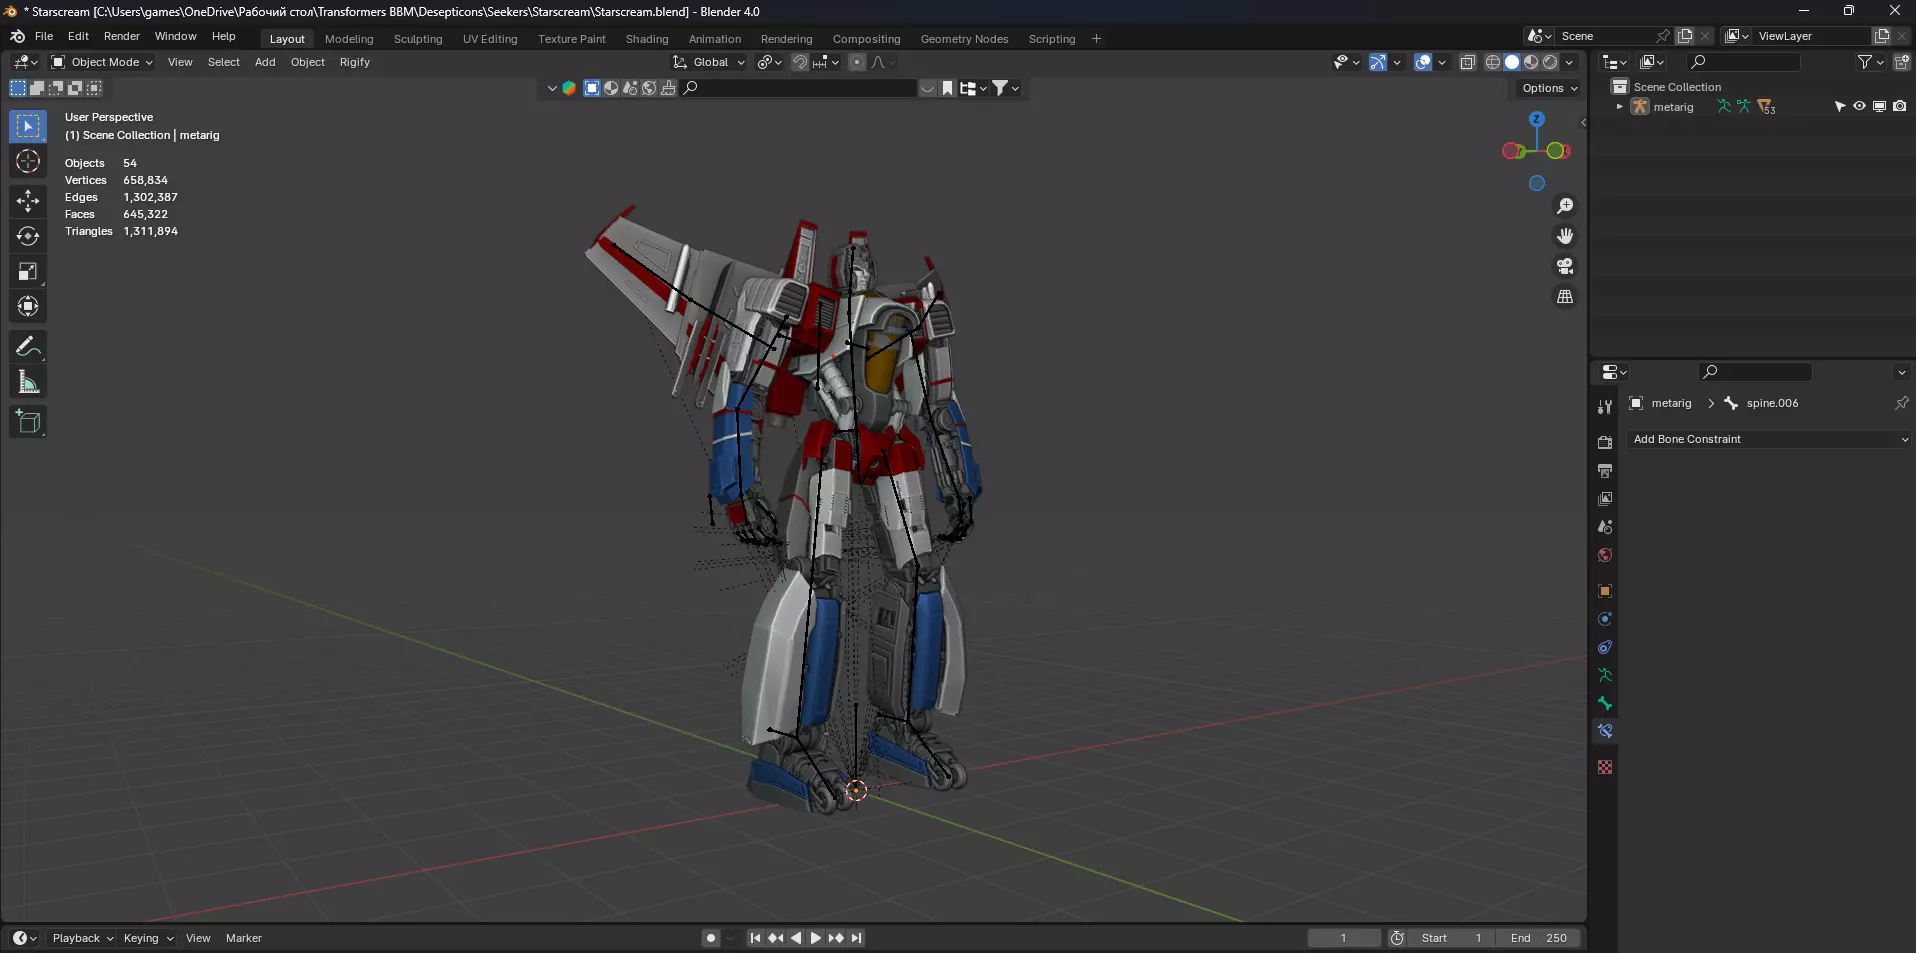The image size is (1916, 953).
Task: Toggle auto keying record button
Action: point(710,938)
